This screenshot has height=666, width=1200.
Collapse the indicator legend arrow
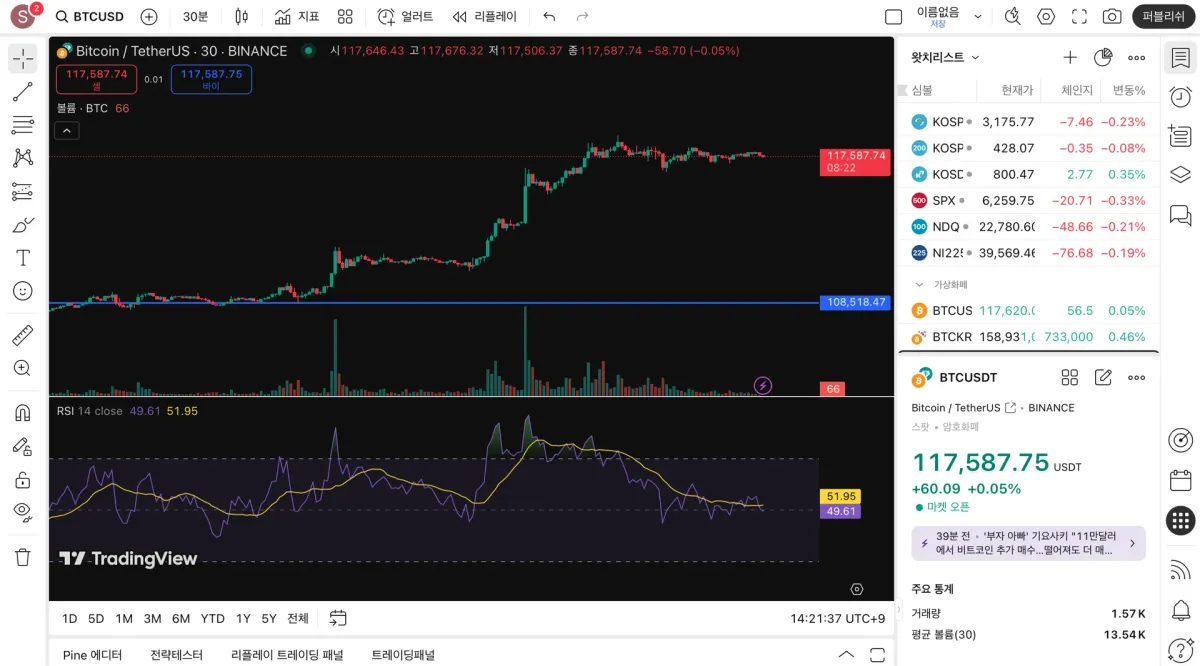tap(66, 130)
